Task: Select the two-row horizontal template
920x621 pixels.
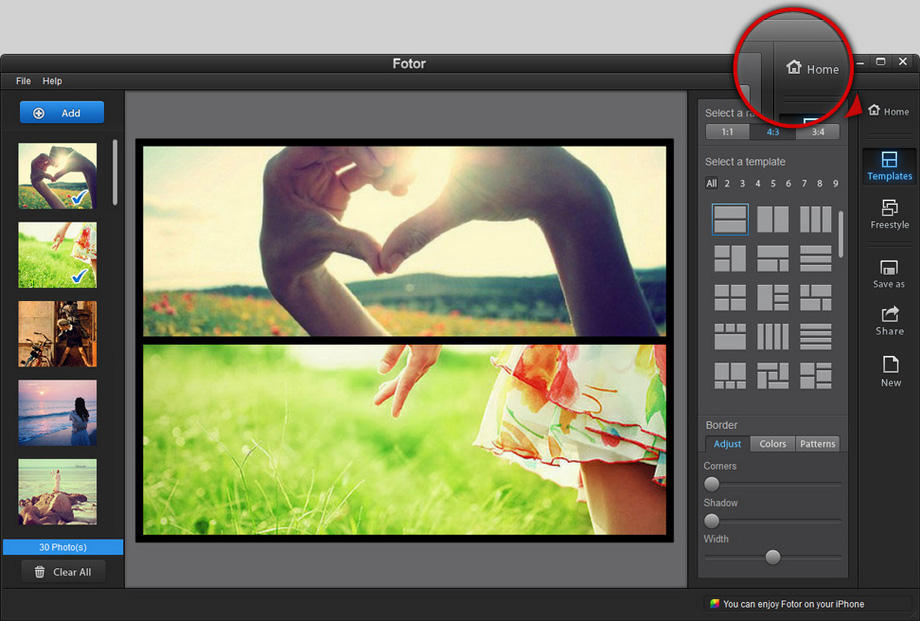Action: (x=730, y=220)
